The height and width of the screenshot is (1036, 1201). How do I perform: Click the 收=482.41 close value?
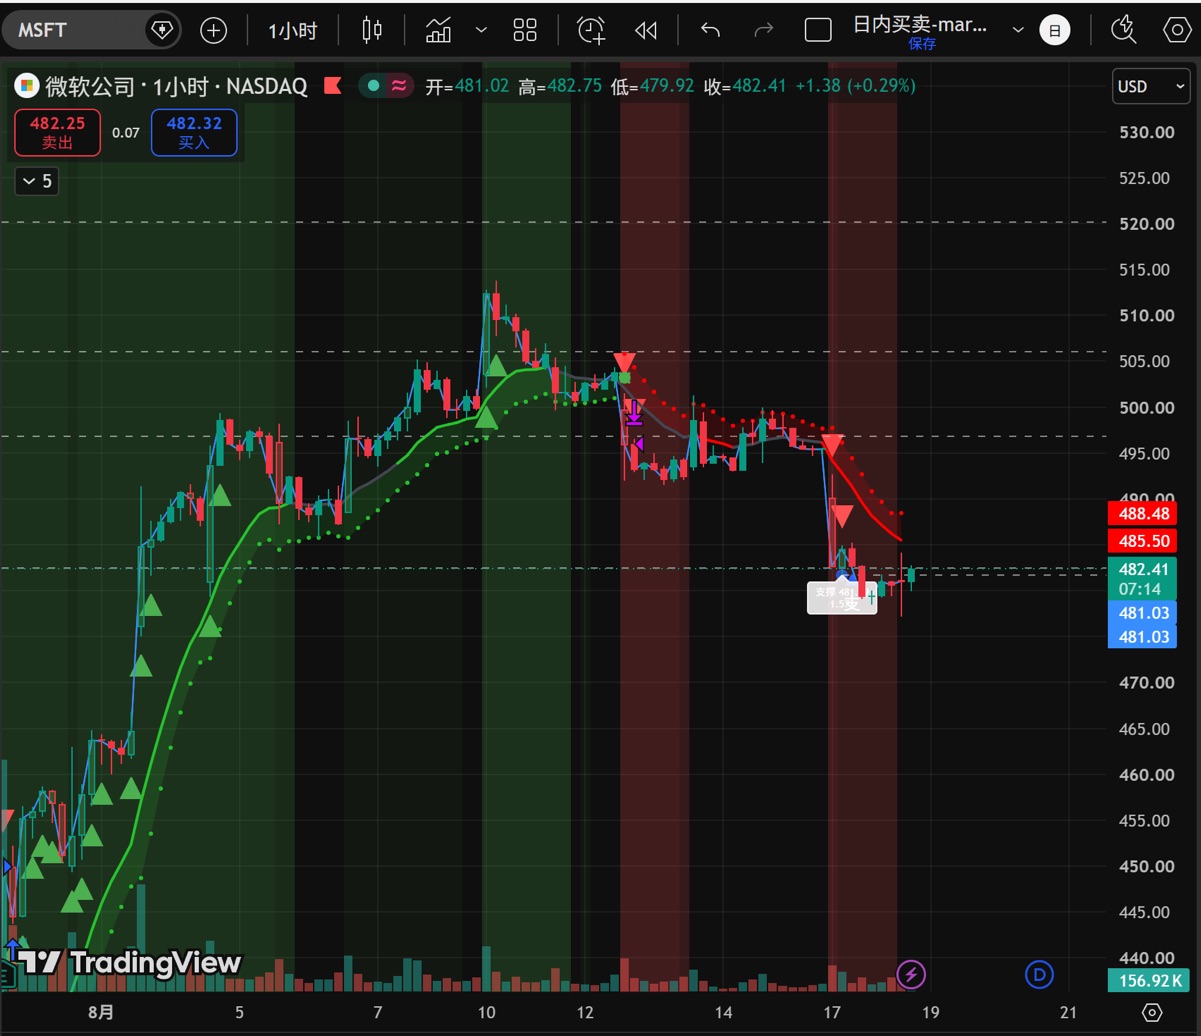(745, 86)
